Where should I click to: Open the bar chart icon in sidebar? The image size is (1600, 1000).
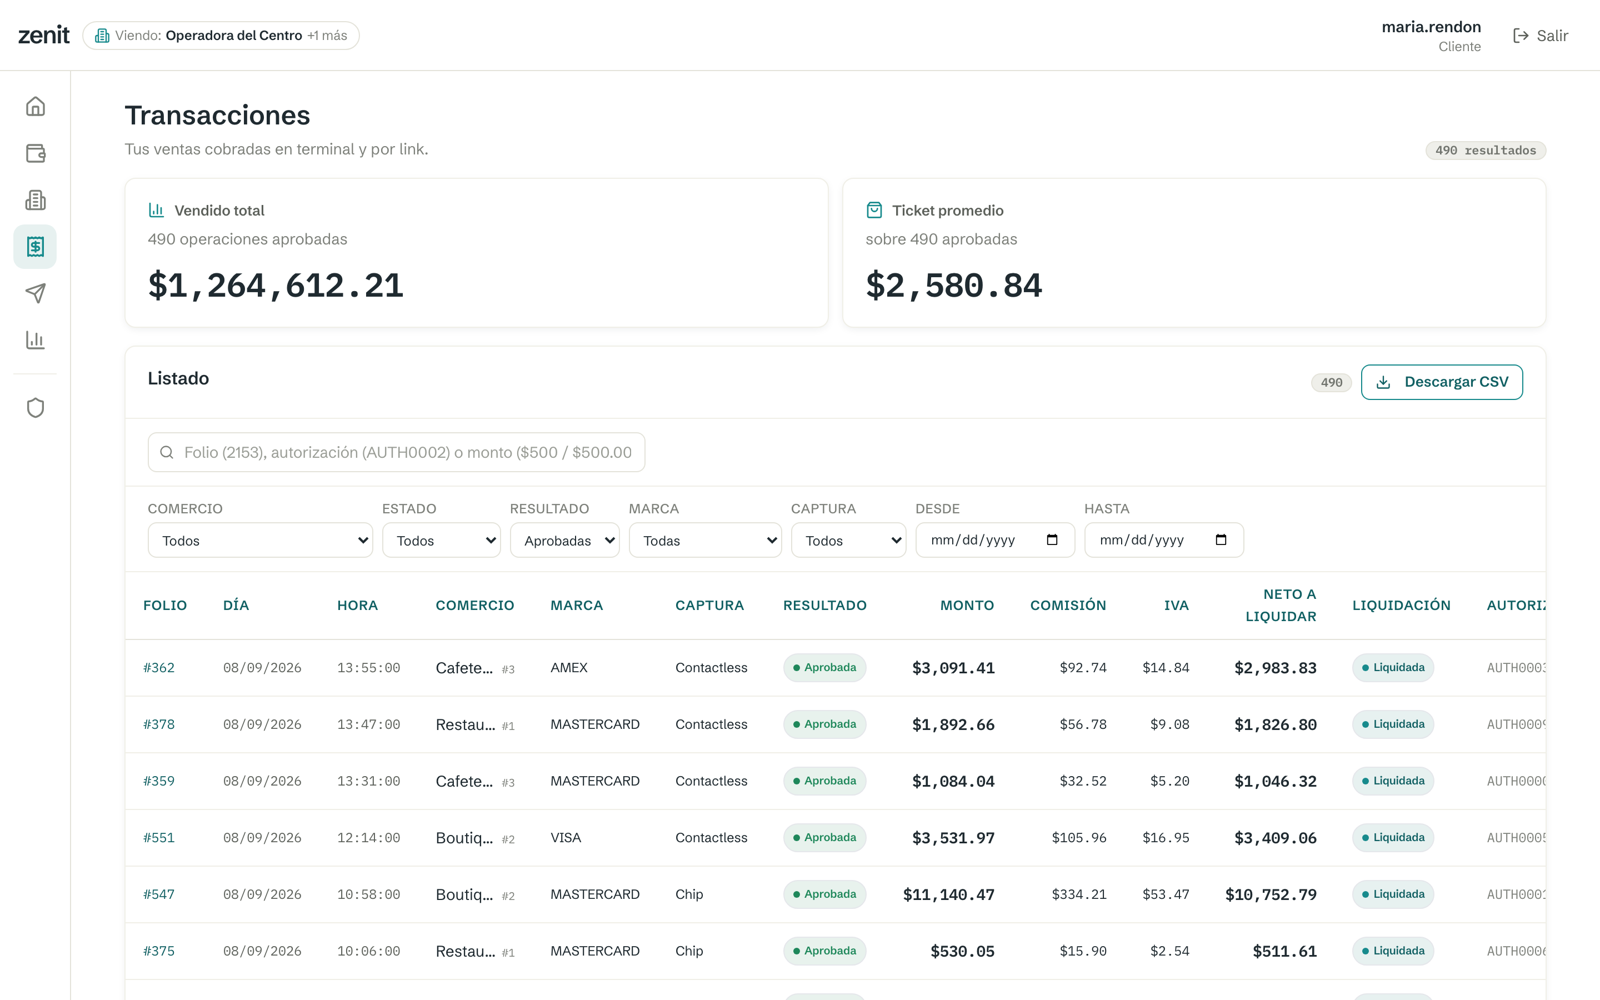35,340
